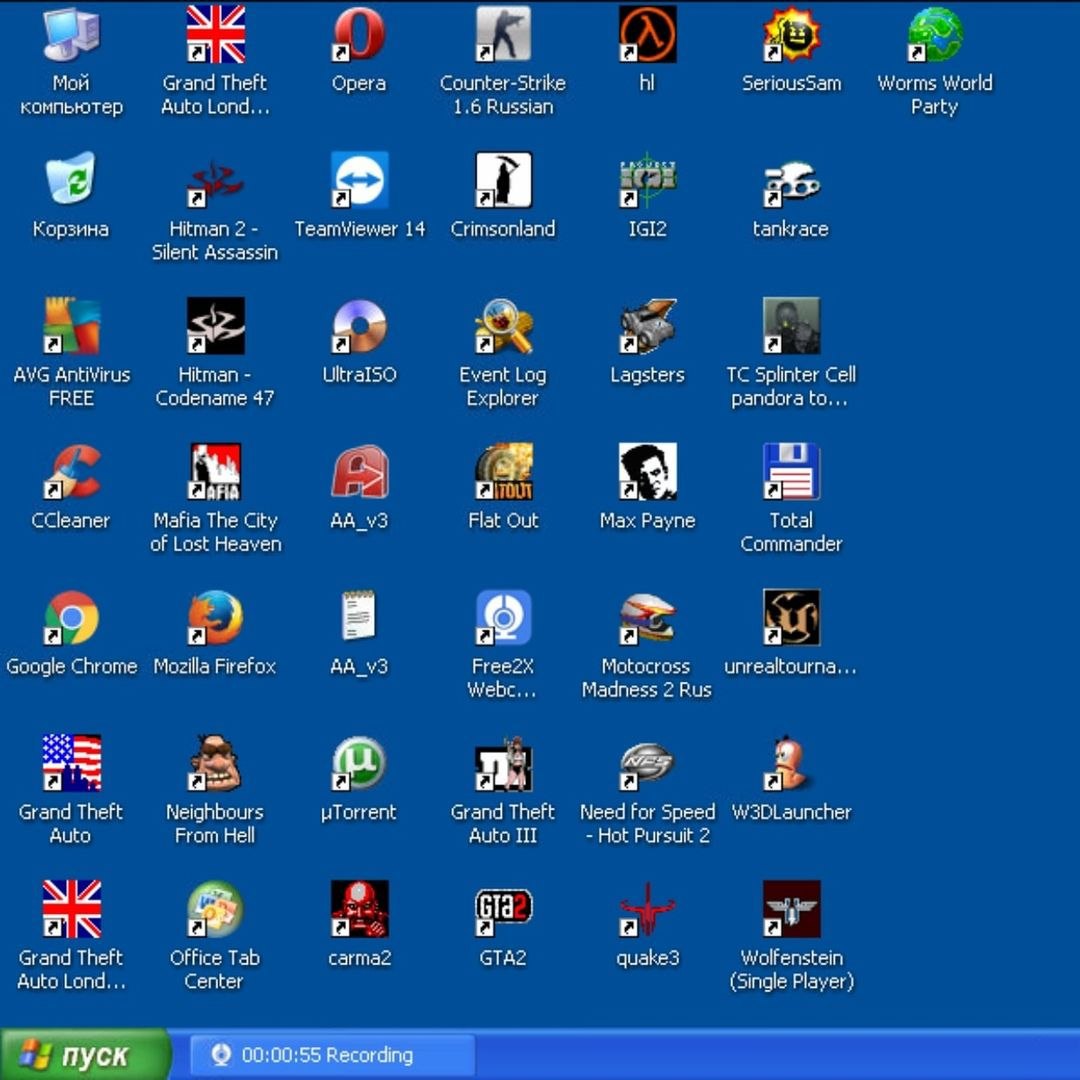Open the Google Chrome shortcut
This screenshot has height=1080, width=1080.
pos(71,618)
